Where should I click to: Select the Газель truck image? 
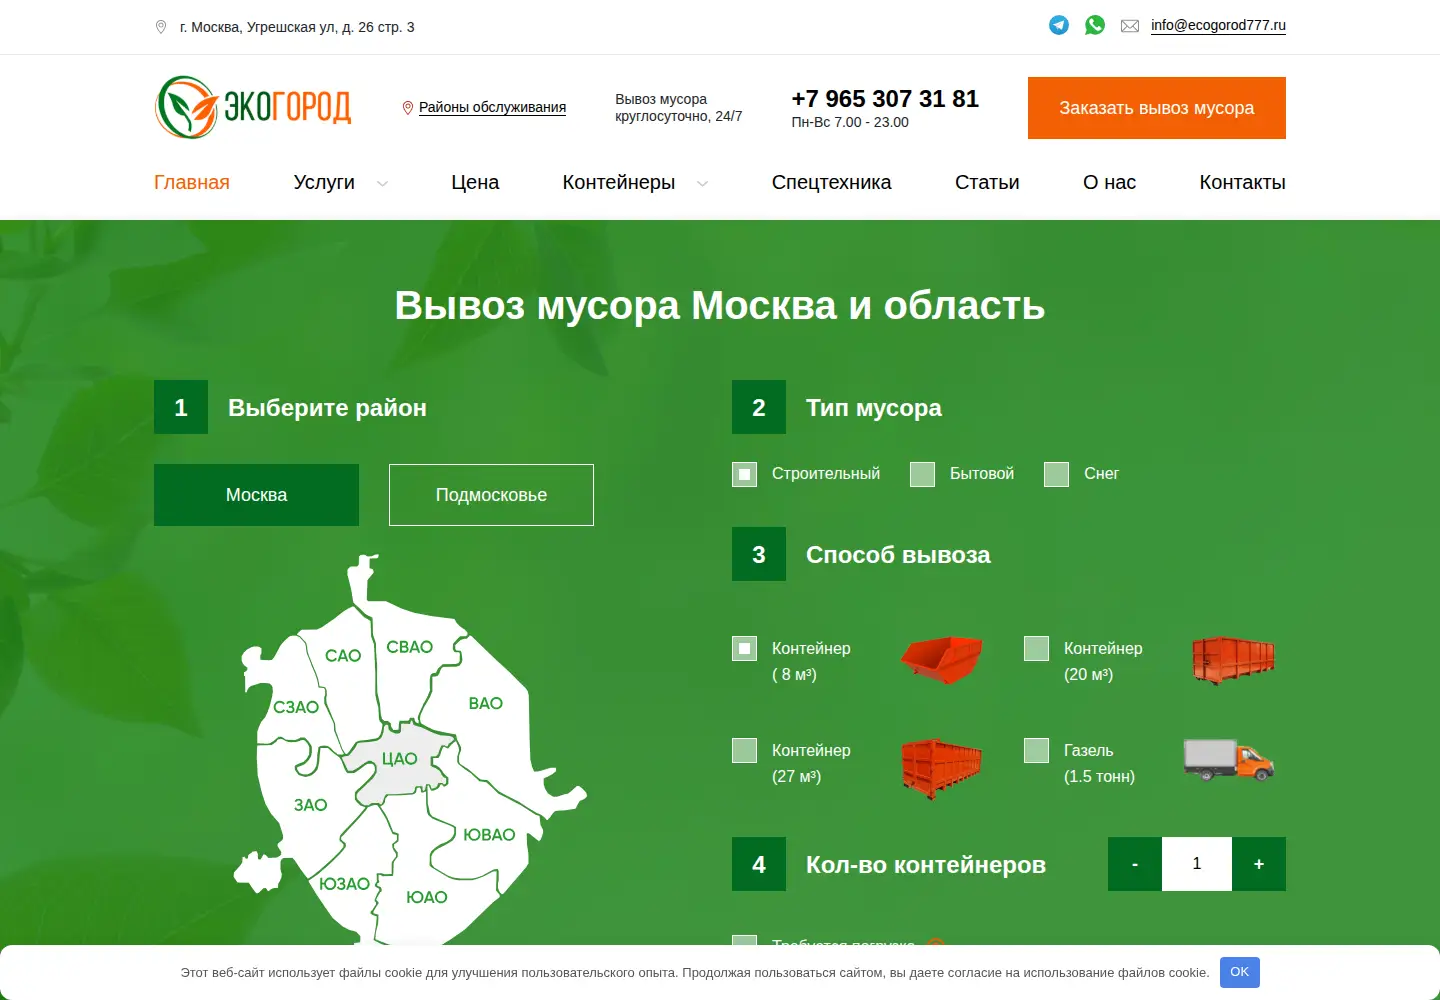point(1229,760)
